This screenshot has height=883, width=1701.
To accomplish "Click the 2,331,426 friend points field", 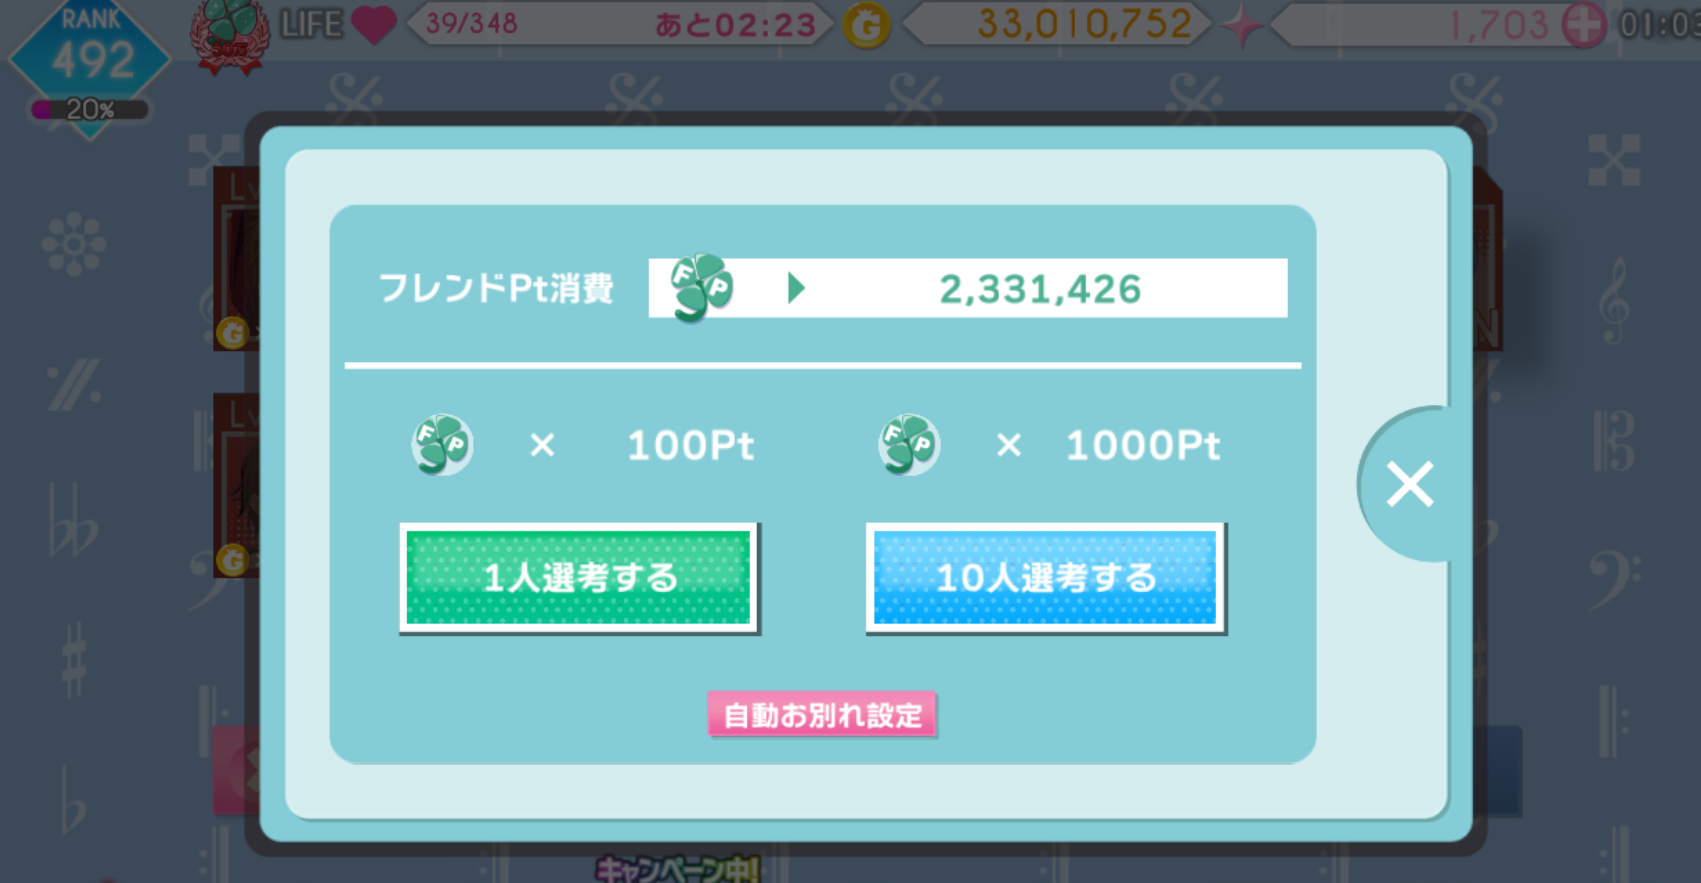I will [968, 288].
